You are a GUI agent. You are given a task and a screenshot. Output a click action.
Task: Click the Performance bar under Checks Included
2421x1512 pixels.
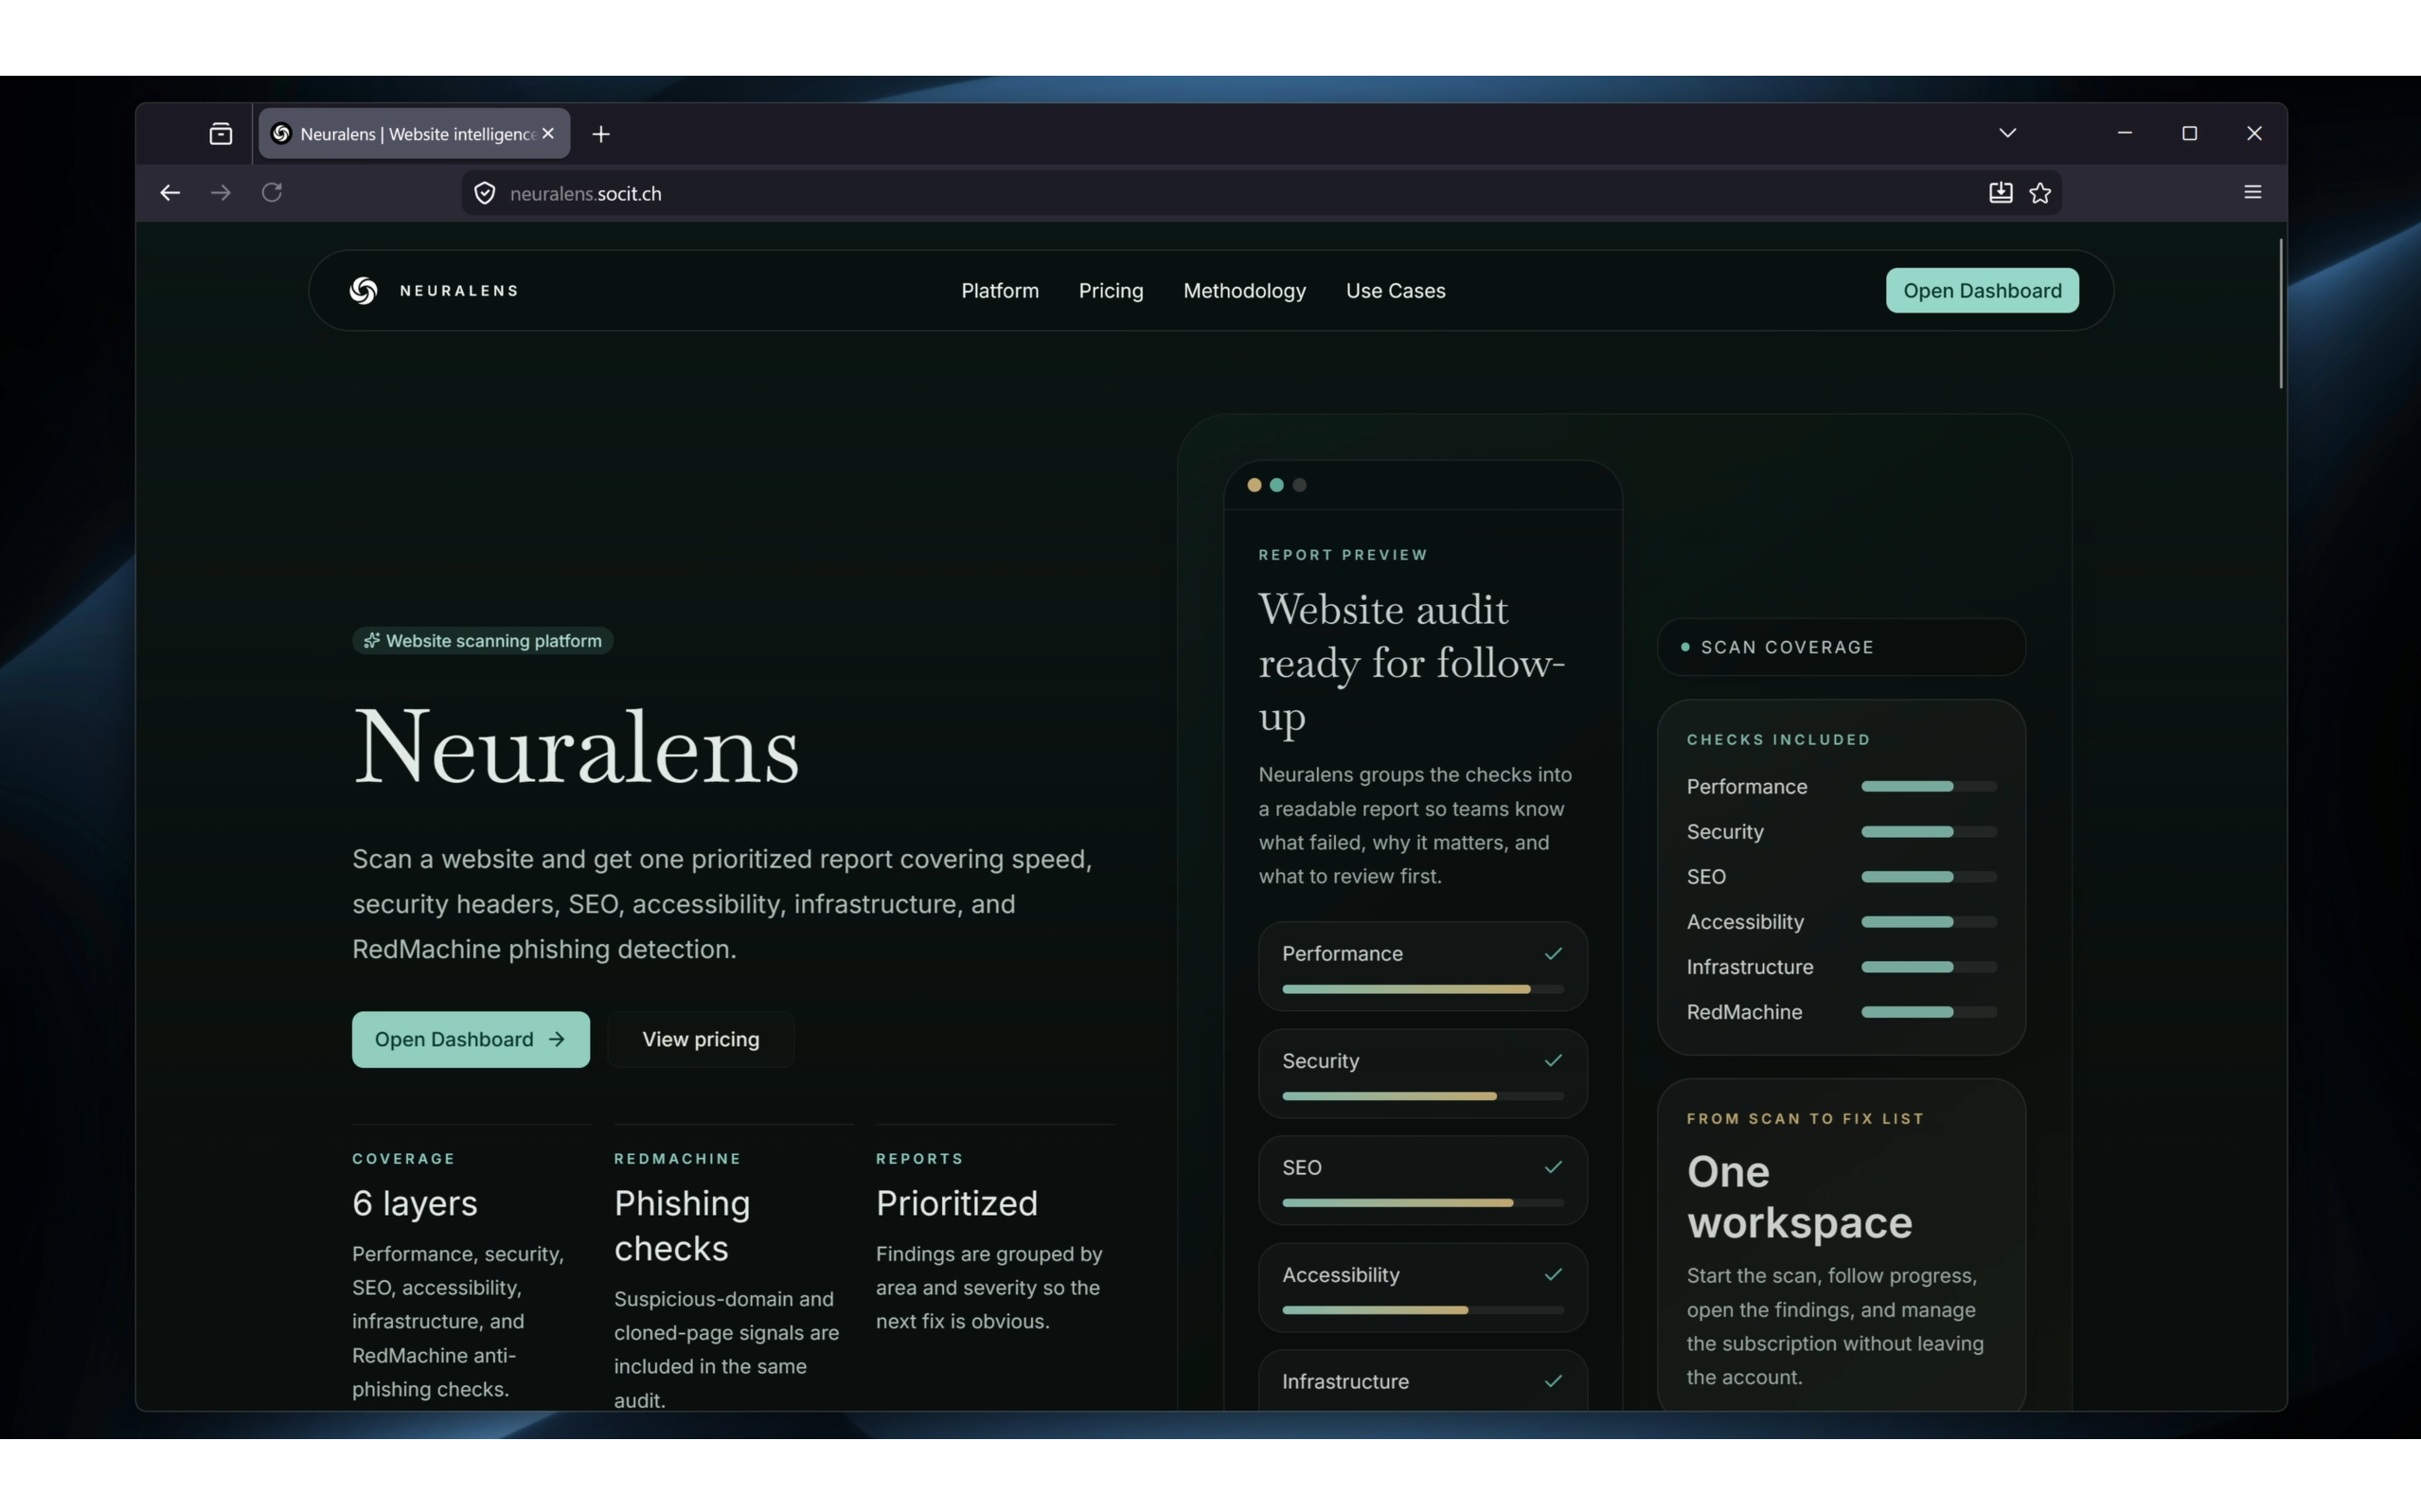click(1928, 787)
